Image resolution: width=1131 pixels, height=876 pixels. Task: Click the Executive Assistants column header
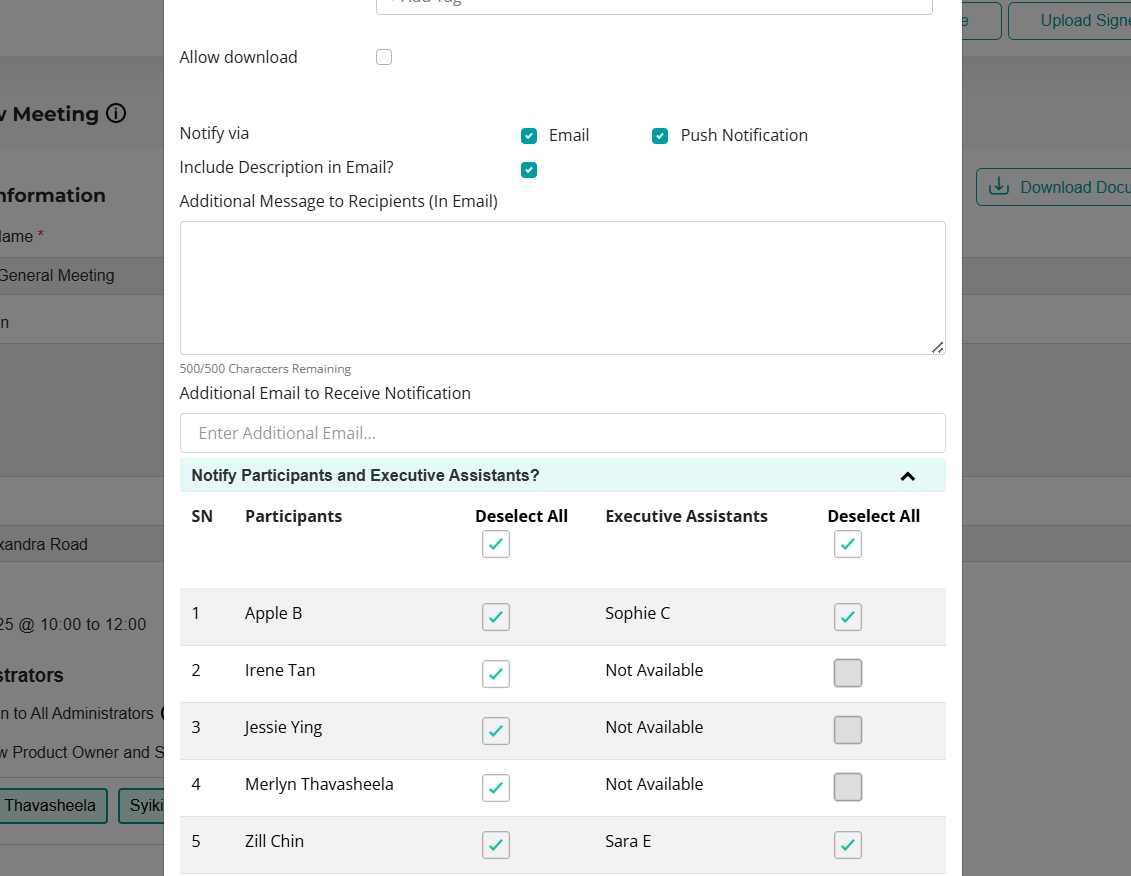pos(687,517)
